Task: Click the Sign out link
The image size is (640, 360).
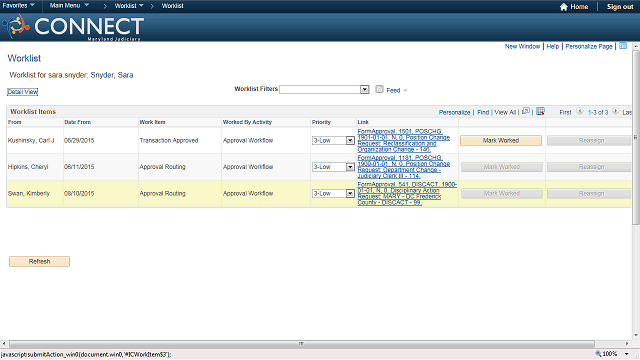Action: pos(620,7)
